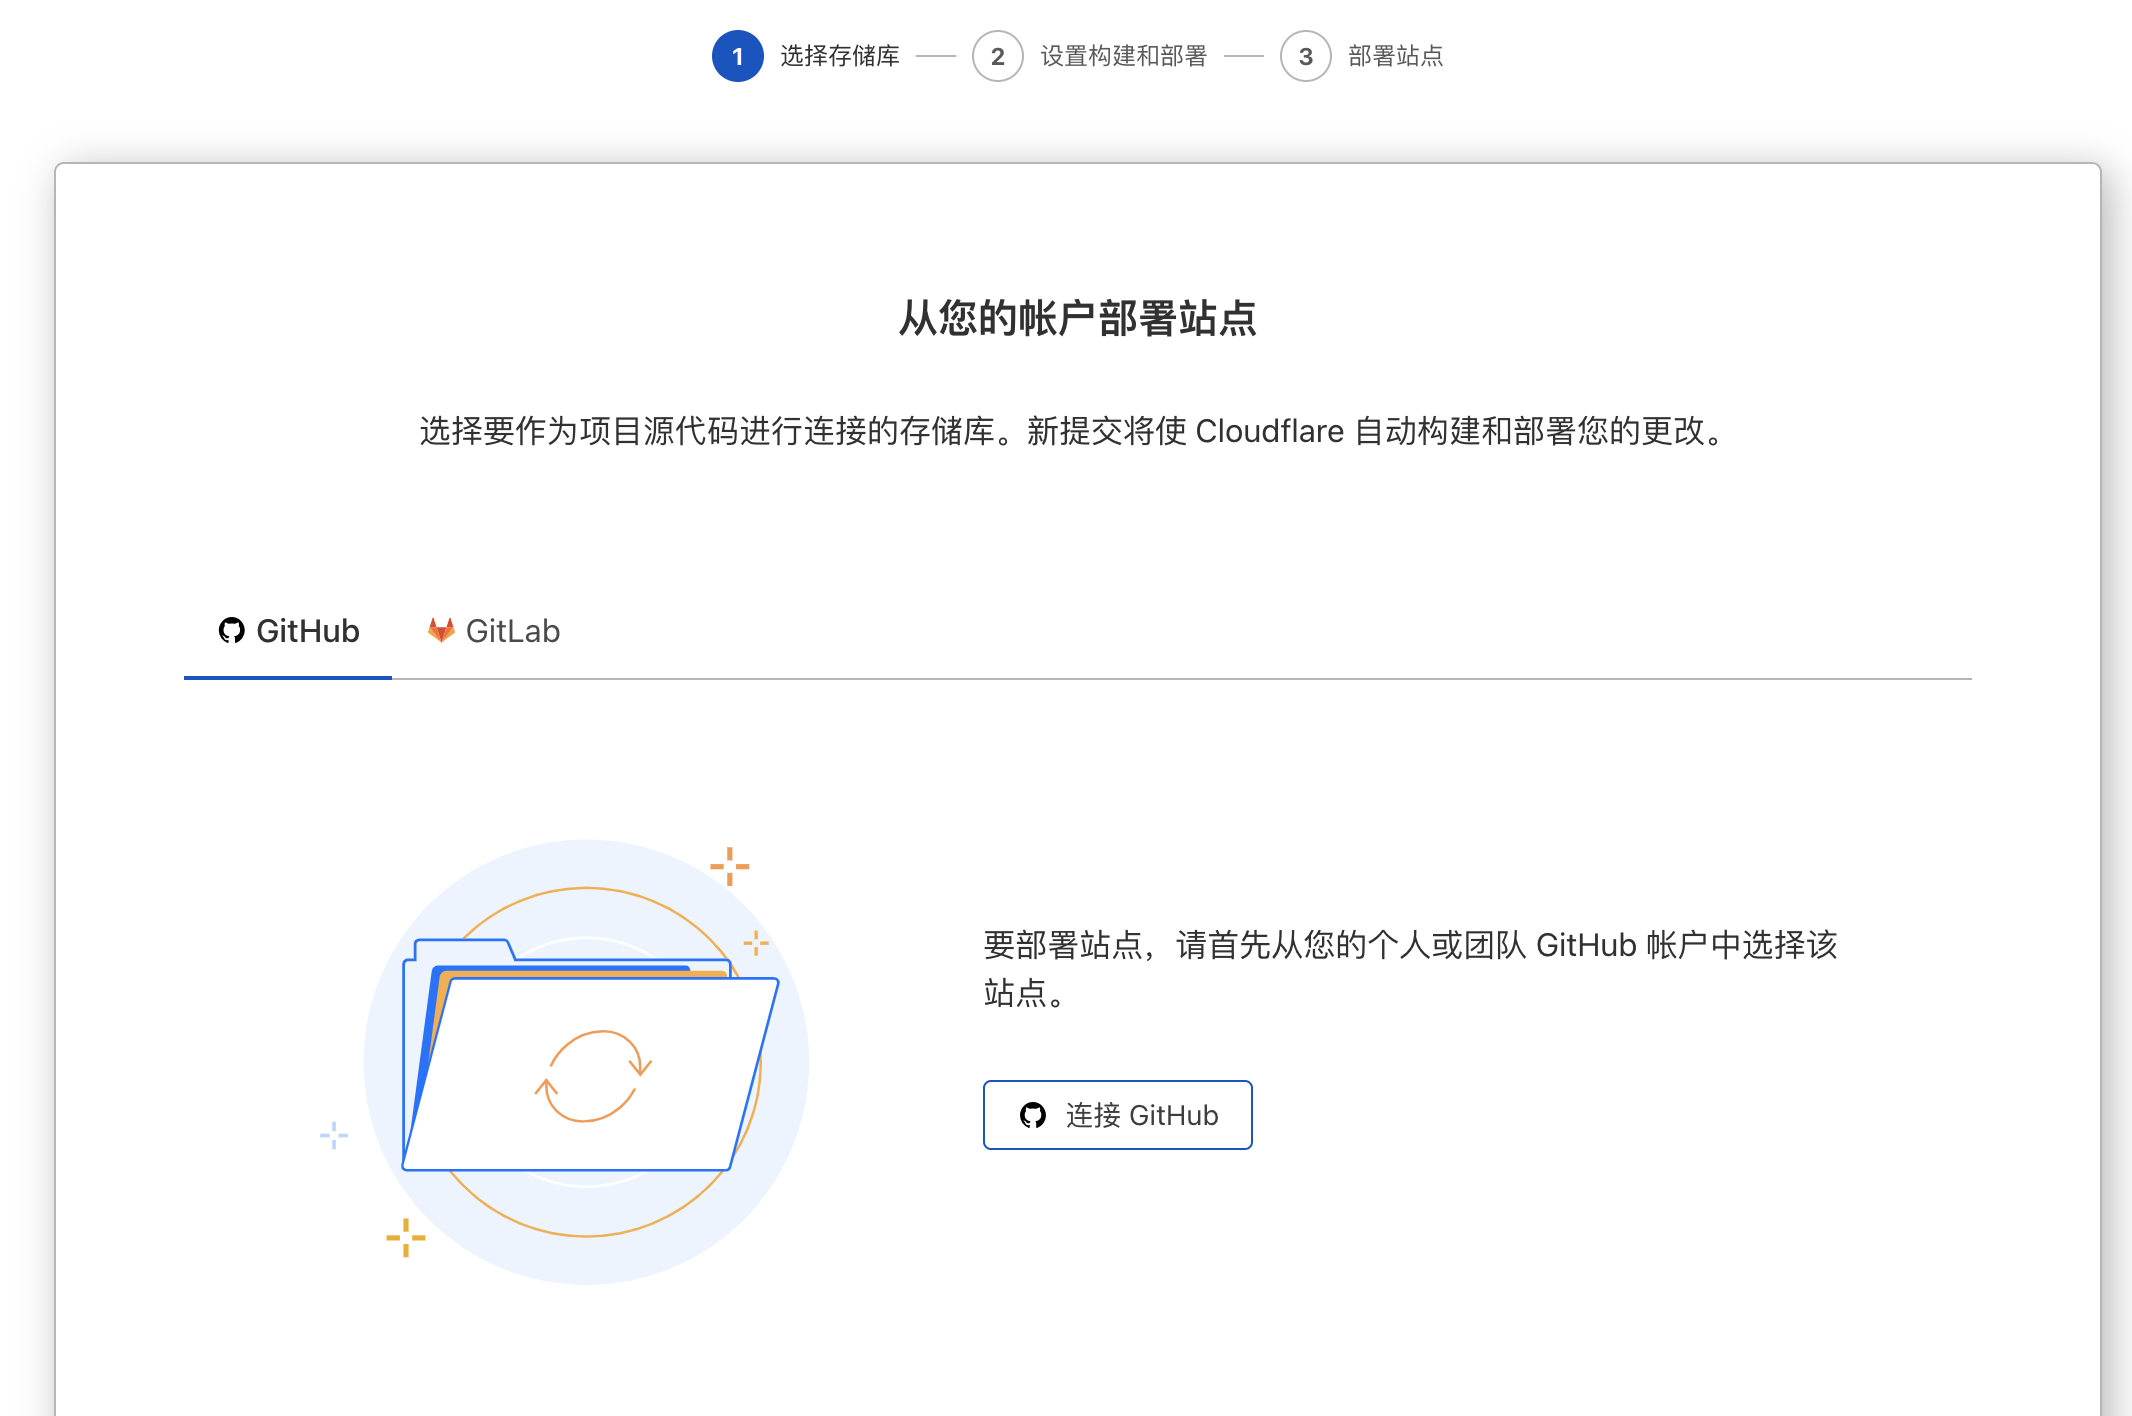Image resolution: width=2132 pixels, height=1416 pixels.
Task: Click the step 2 number circle
Action: point(997,56)
